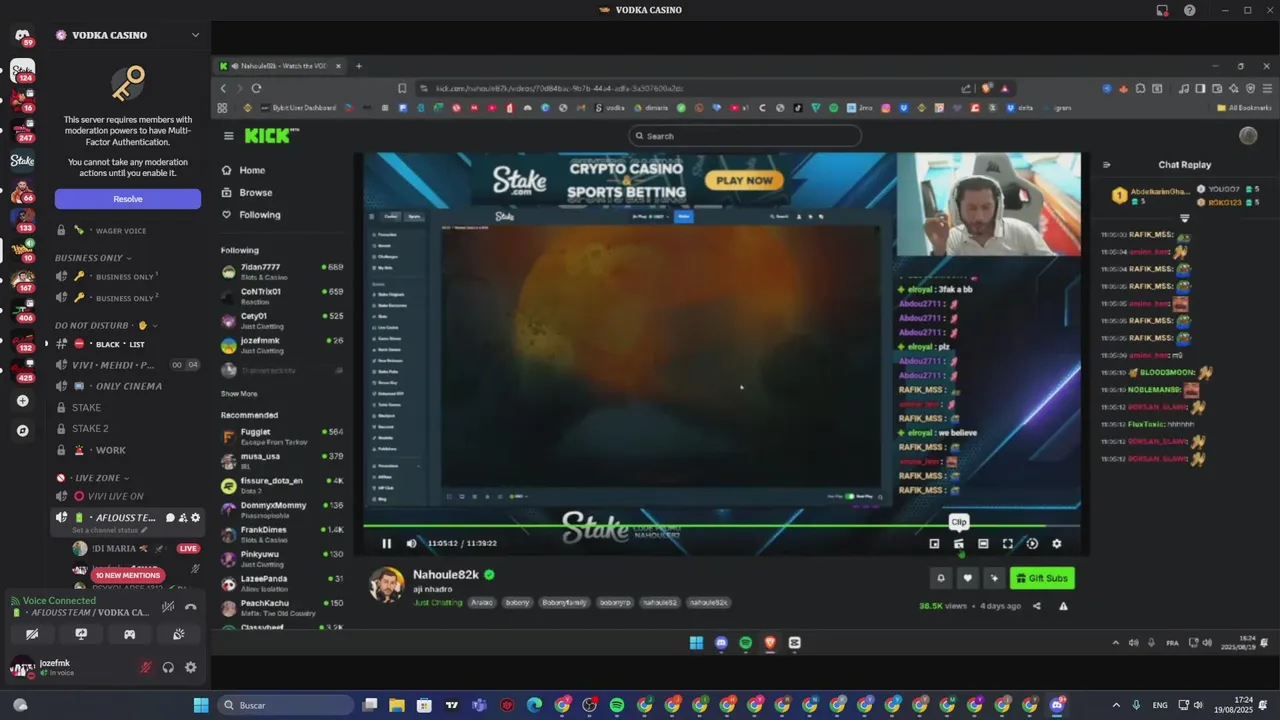Open playback speed control in player
1280x720 pixels.
point(1032,544)
